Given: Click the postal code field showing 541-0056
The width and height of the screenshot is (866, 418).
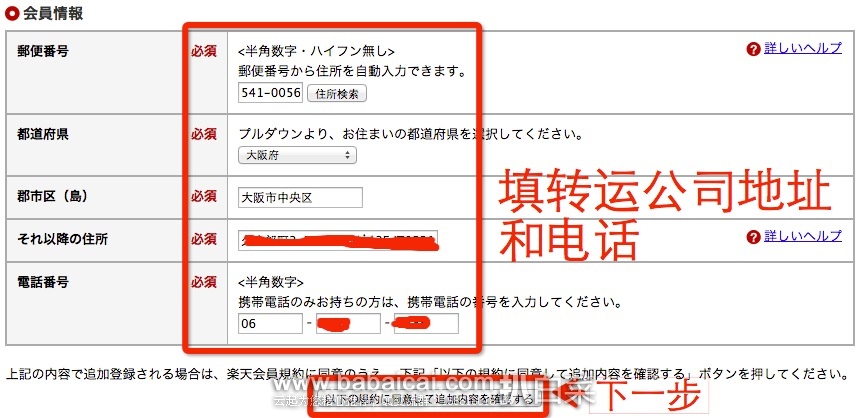Looking at the screenshot, I should pos(271,92).
